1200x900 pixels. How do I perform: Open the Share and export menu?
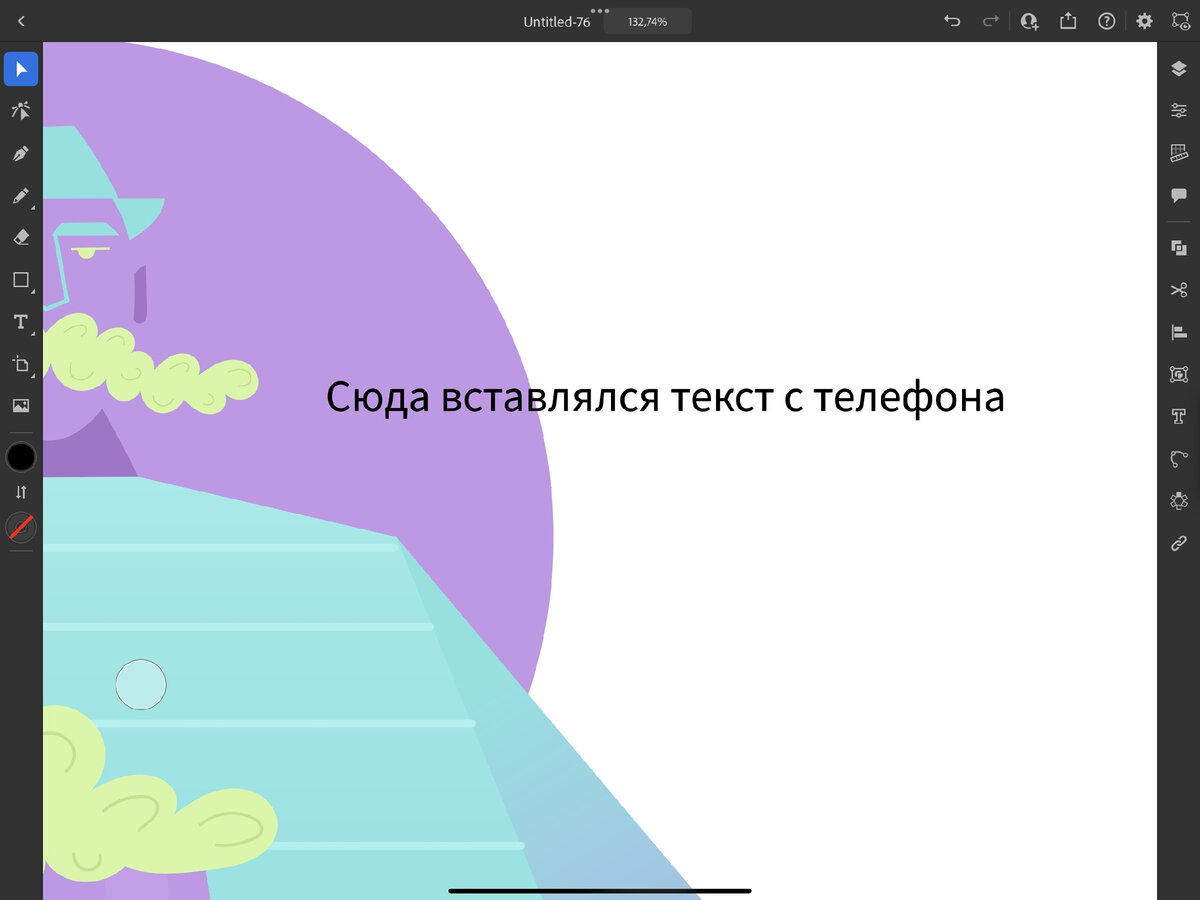[1068, 21]
